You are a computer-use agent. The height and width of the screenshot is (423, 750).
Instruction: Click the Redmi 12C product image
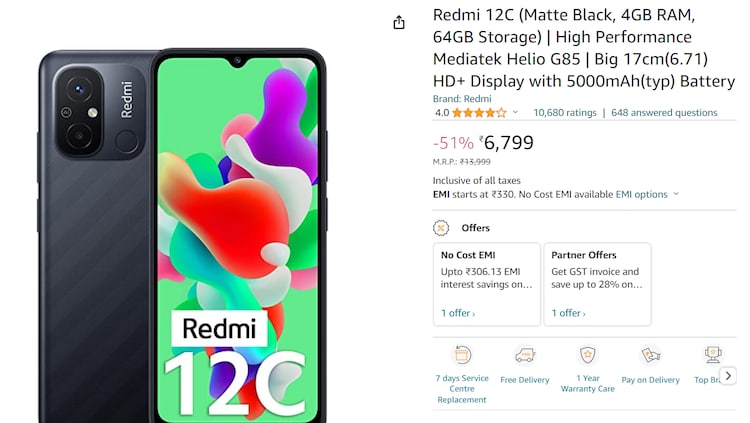coord(182,235)
